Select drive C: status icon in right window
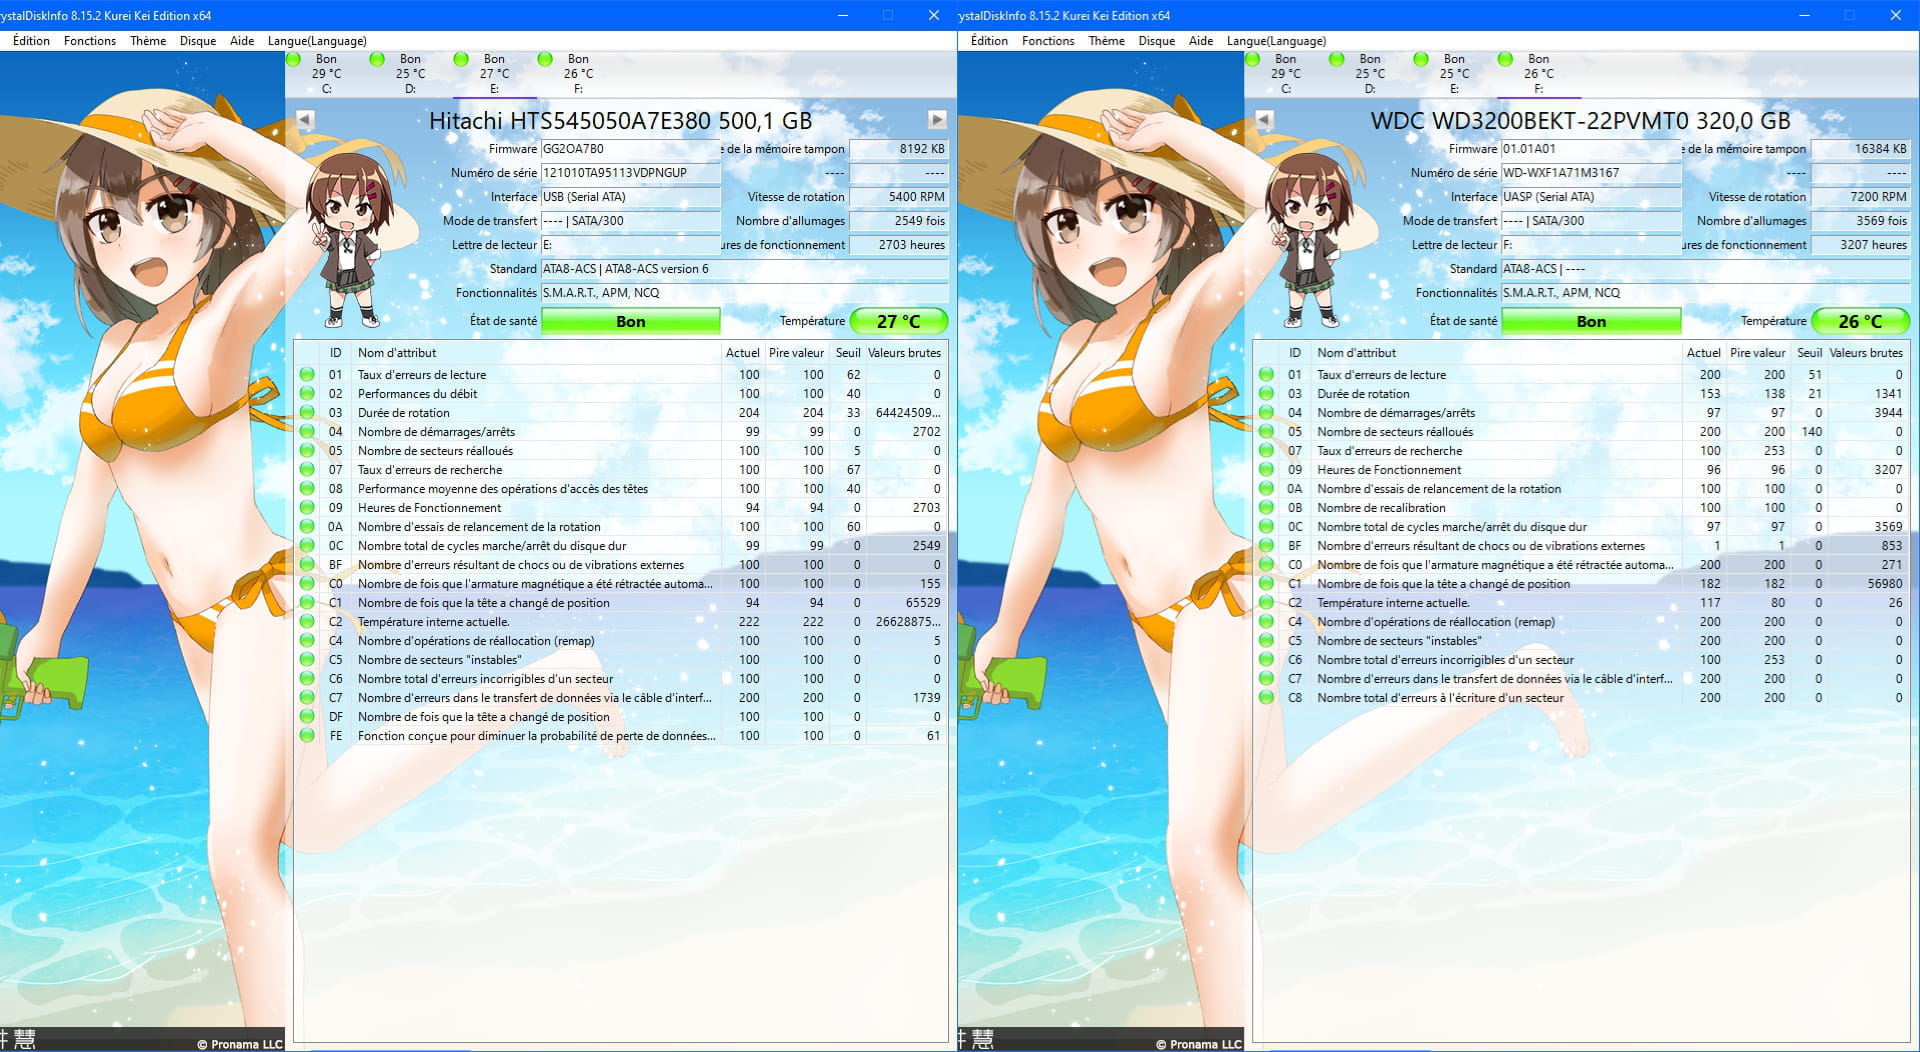 tap(1252, 59)
